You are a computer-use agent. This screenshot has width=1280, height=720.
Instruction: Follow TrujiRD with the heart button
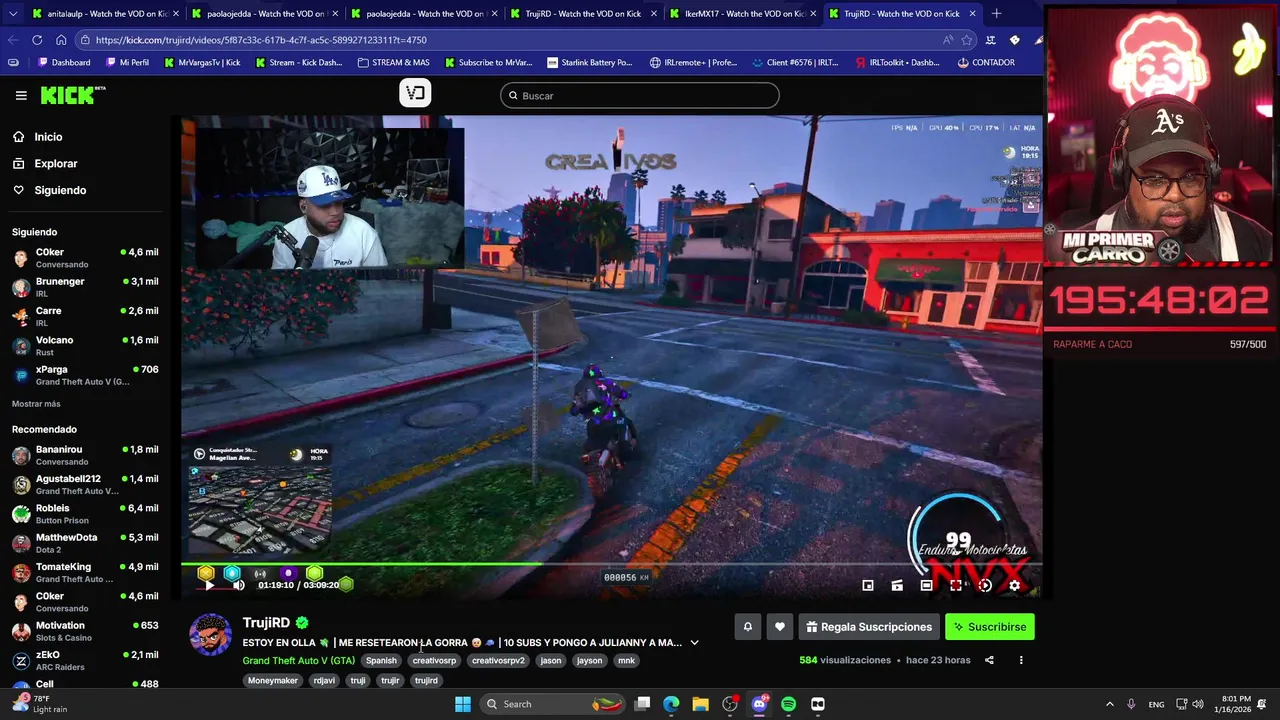point(780,627)
